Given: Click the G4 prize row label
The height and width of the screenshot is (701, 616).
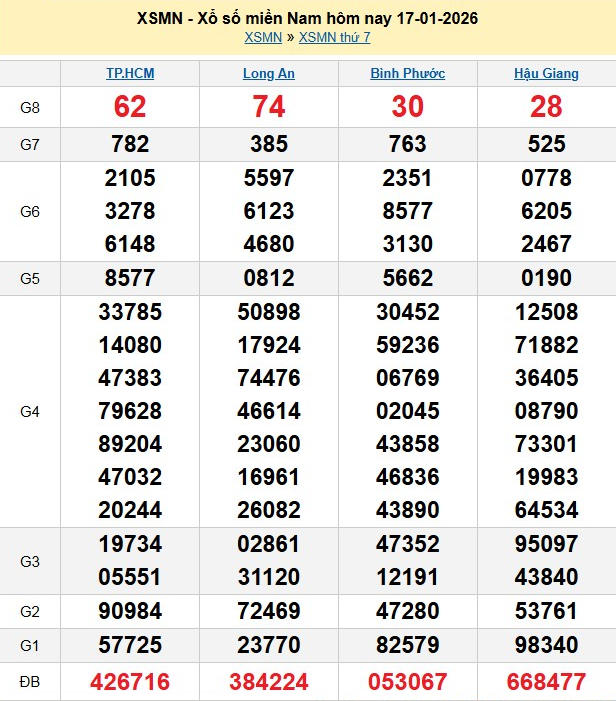Looking at the screenshot, I should point(30,410).
